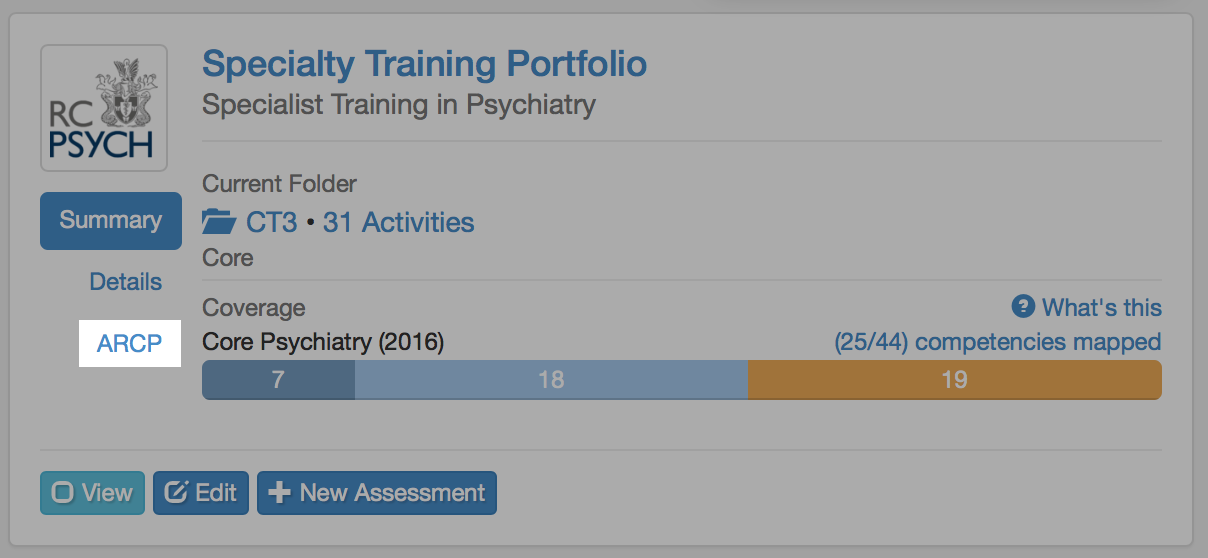Click the question mark help icon
The image size is (1208, 558).
click(x=1022, y=307)
